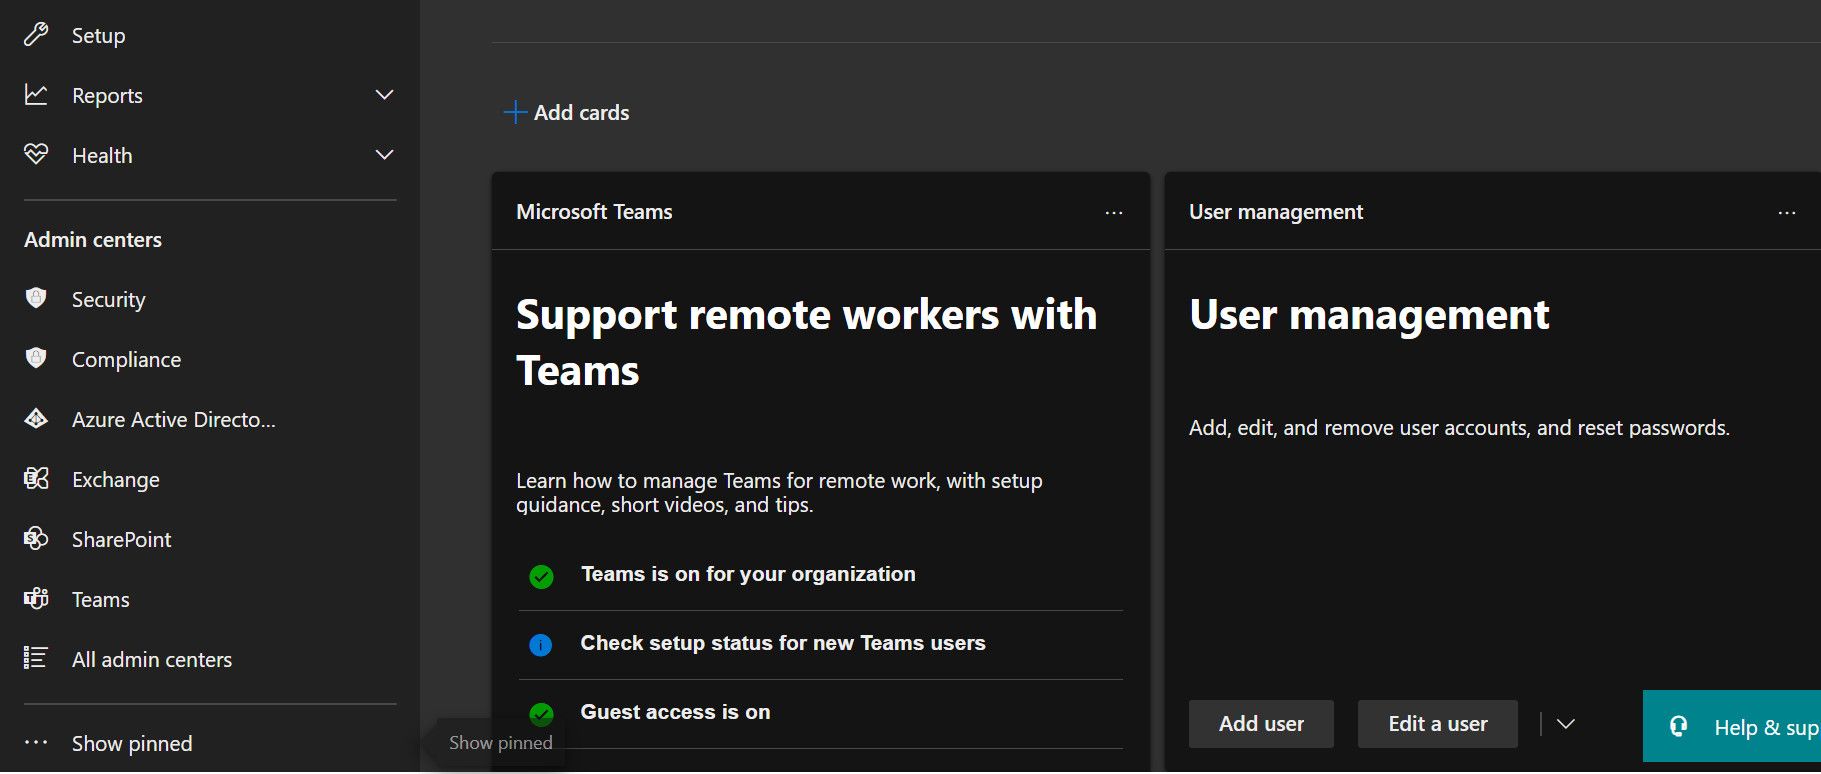The width and height of the screenshot is (1821, 774).
Task: Open User management card more options
Action: click(1787, 213)
